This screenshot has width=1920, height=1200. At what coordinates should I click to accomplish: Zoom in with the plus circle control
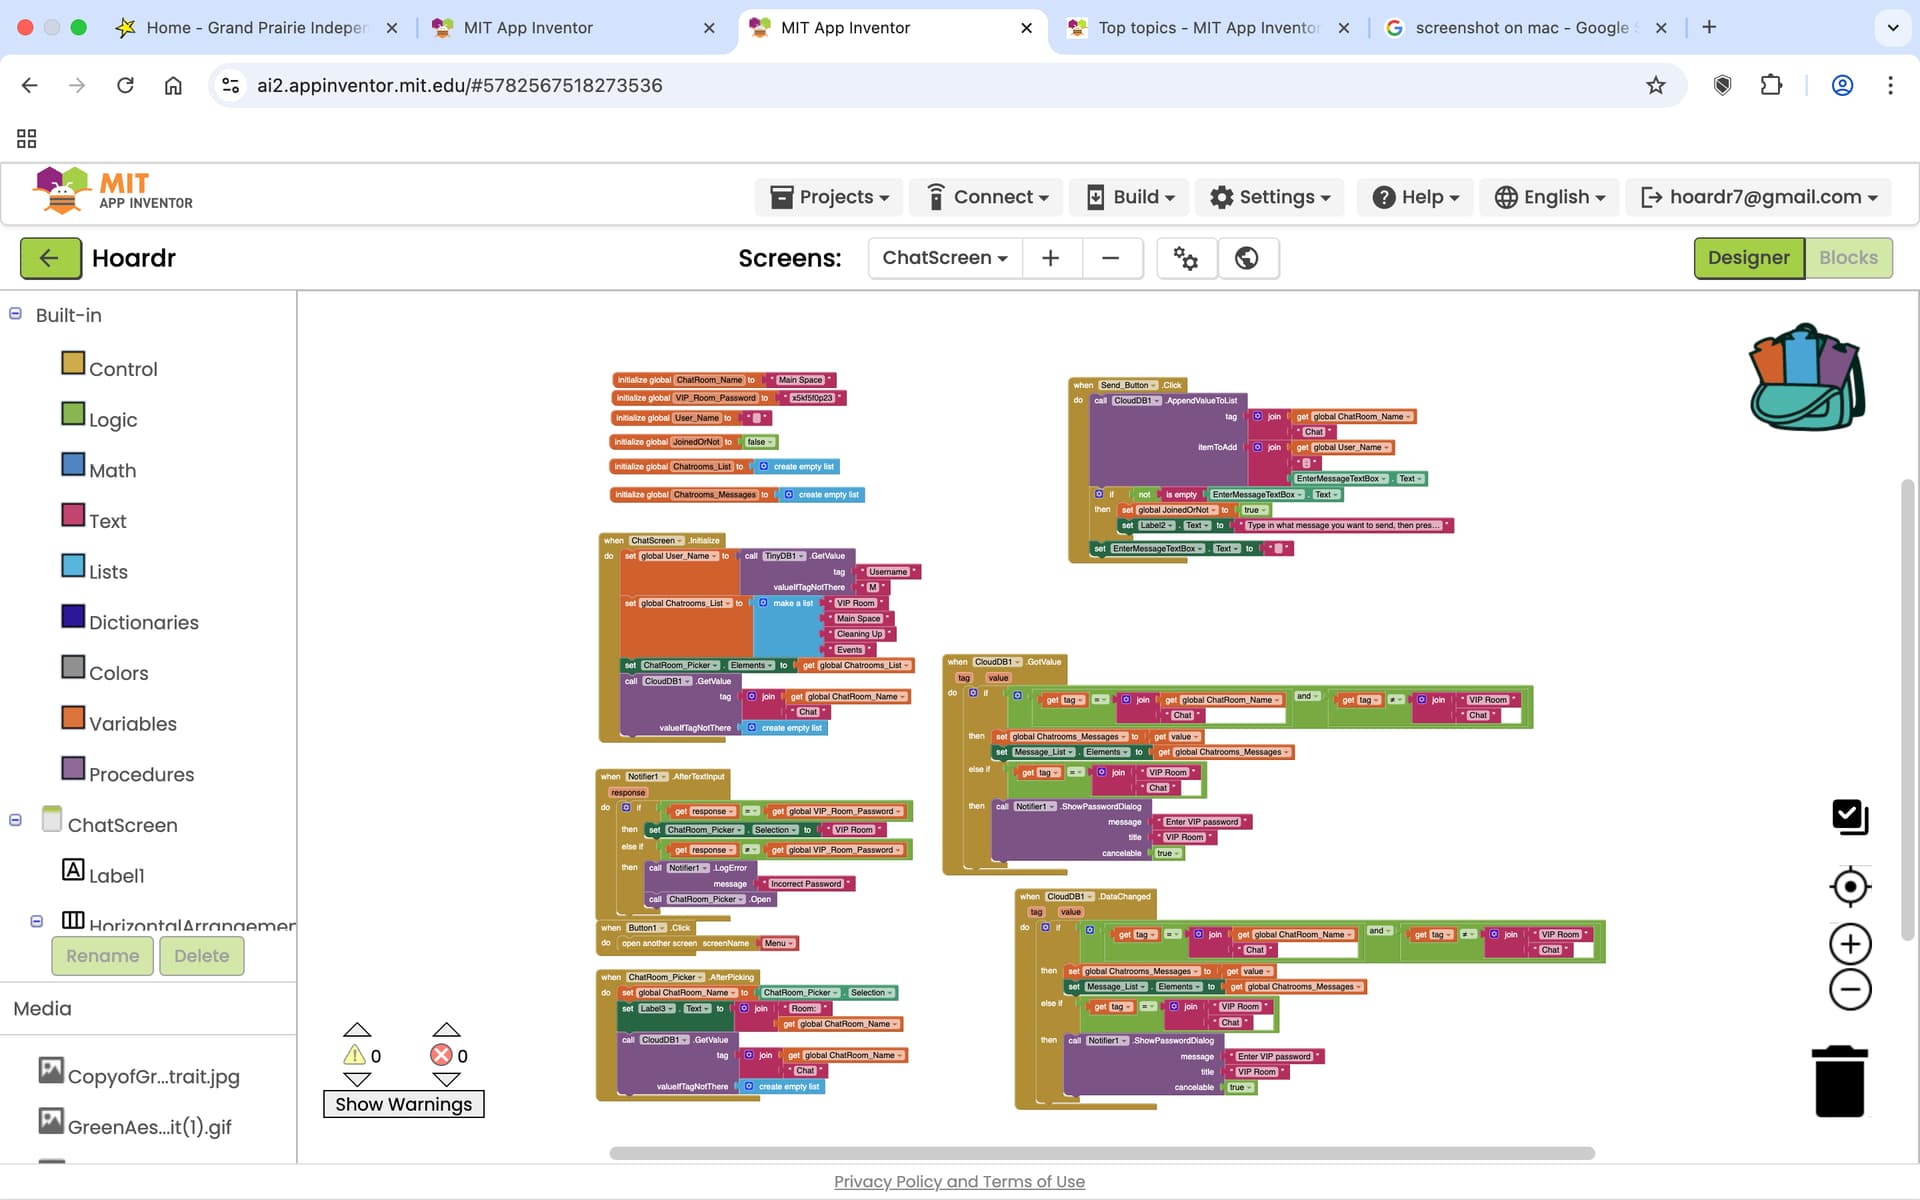point(1850,944)
